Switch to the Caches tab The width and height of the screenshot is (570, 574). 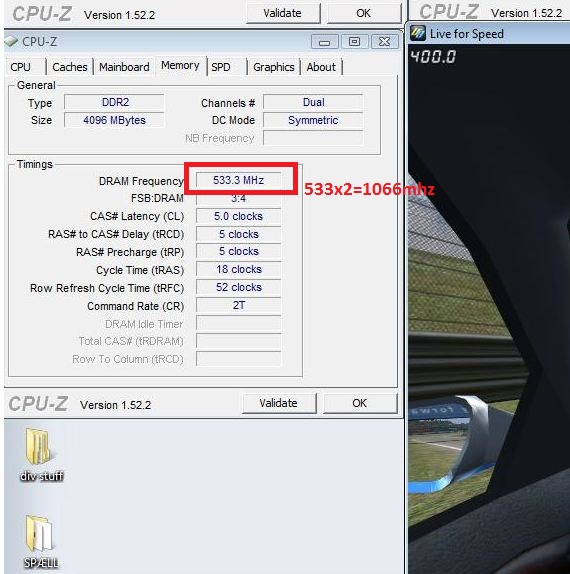[x=70, y=67]
